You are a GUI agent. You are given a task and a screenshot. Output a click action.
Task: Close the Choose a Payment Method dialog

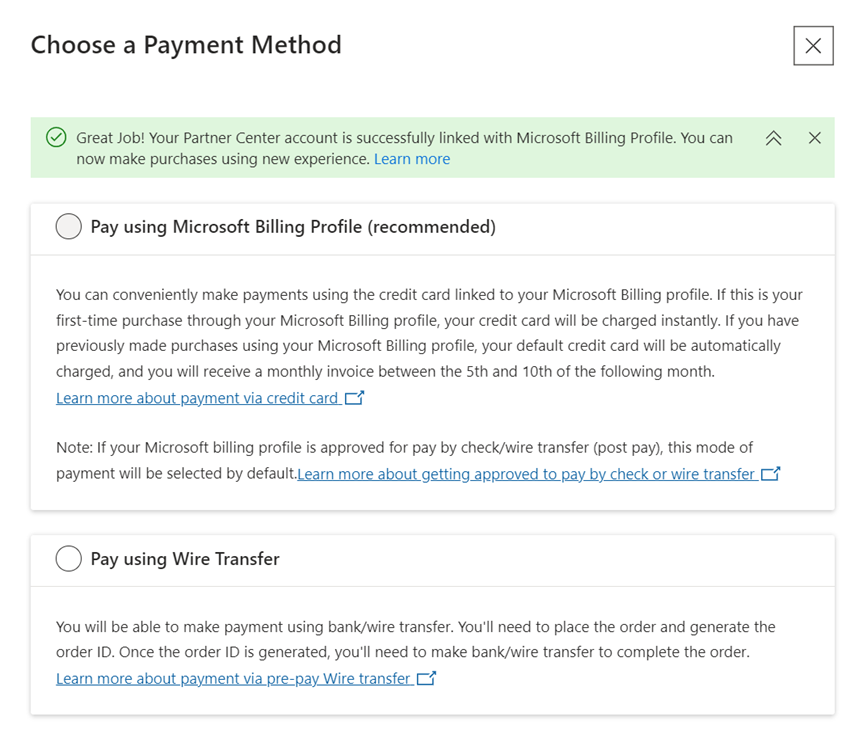point(813,46)
